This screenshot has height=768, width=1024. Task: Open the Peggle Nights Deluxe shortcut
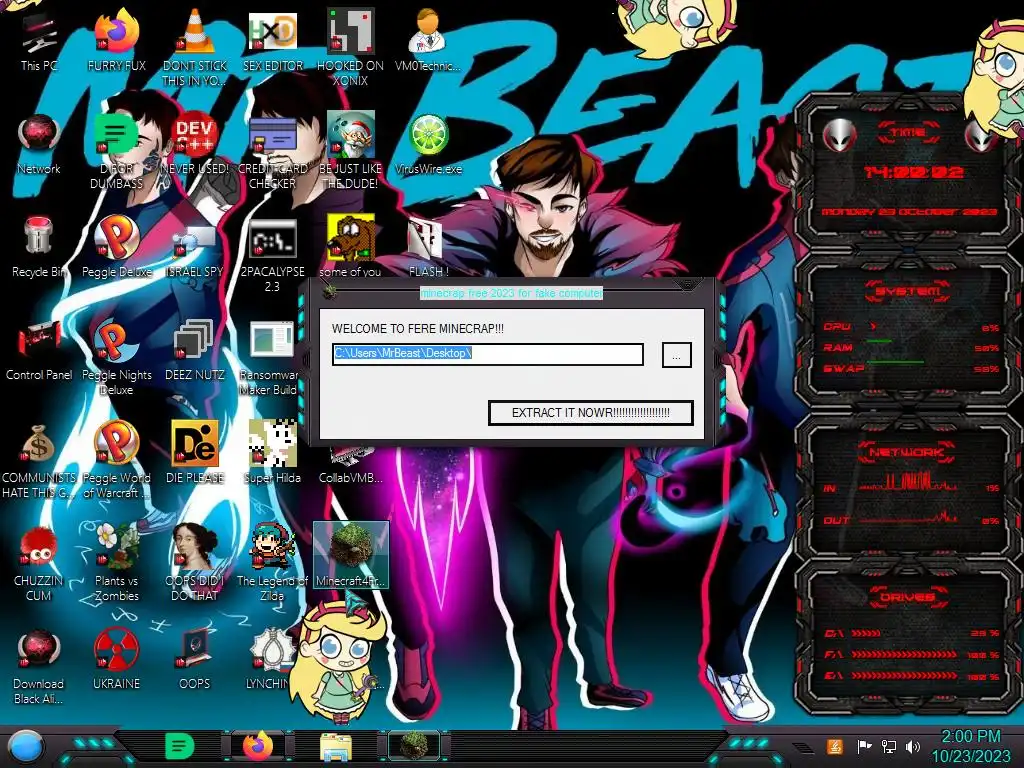pyautogui.click(x=116, y=358)
